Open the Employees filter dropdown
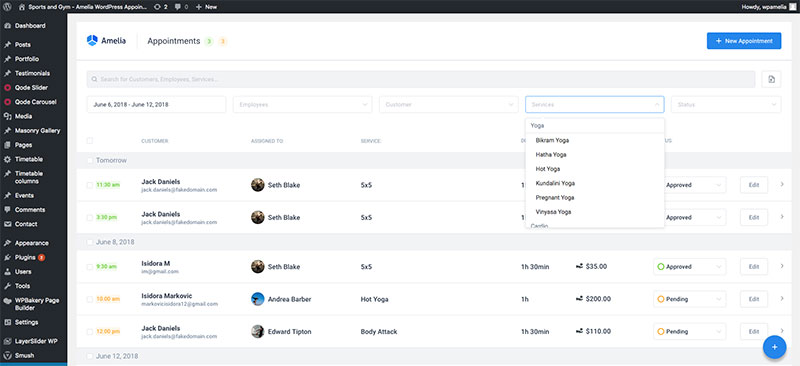 303,105
